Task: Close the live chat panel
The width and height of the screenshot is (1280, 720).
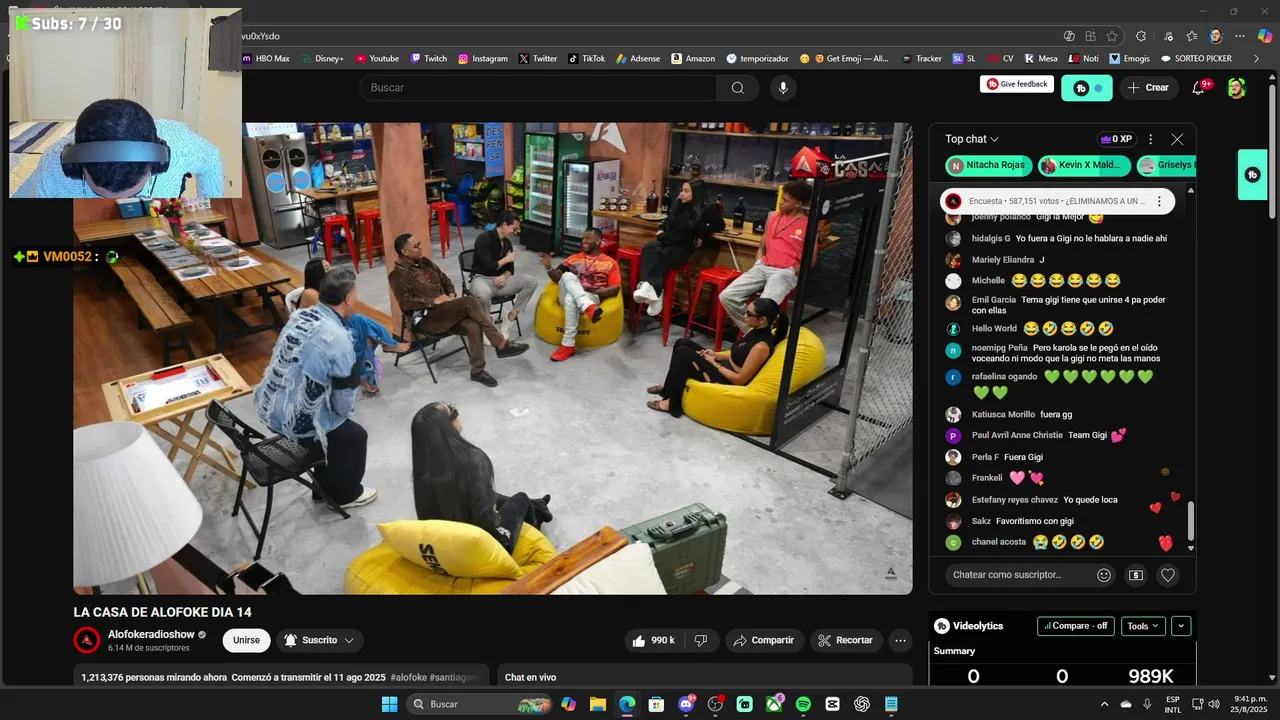Action: 1177,139
